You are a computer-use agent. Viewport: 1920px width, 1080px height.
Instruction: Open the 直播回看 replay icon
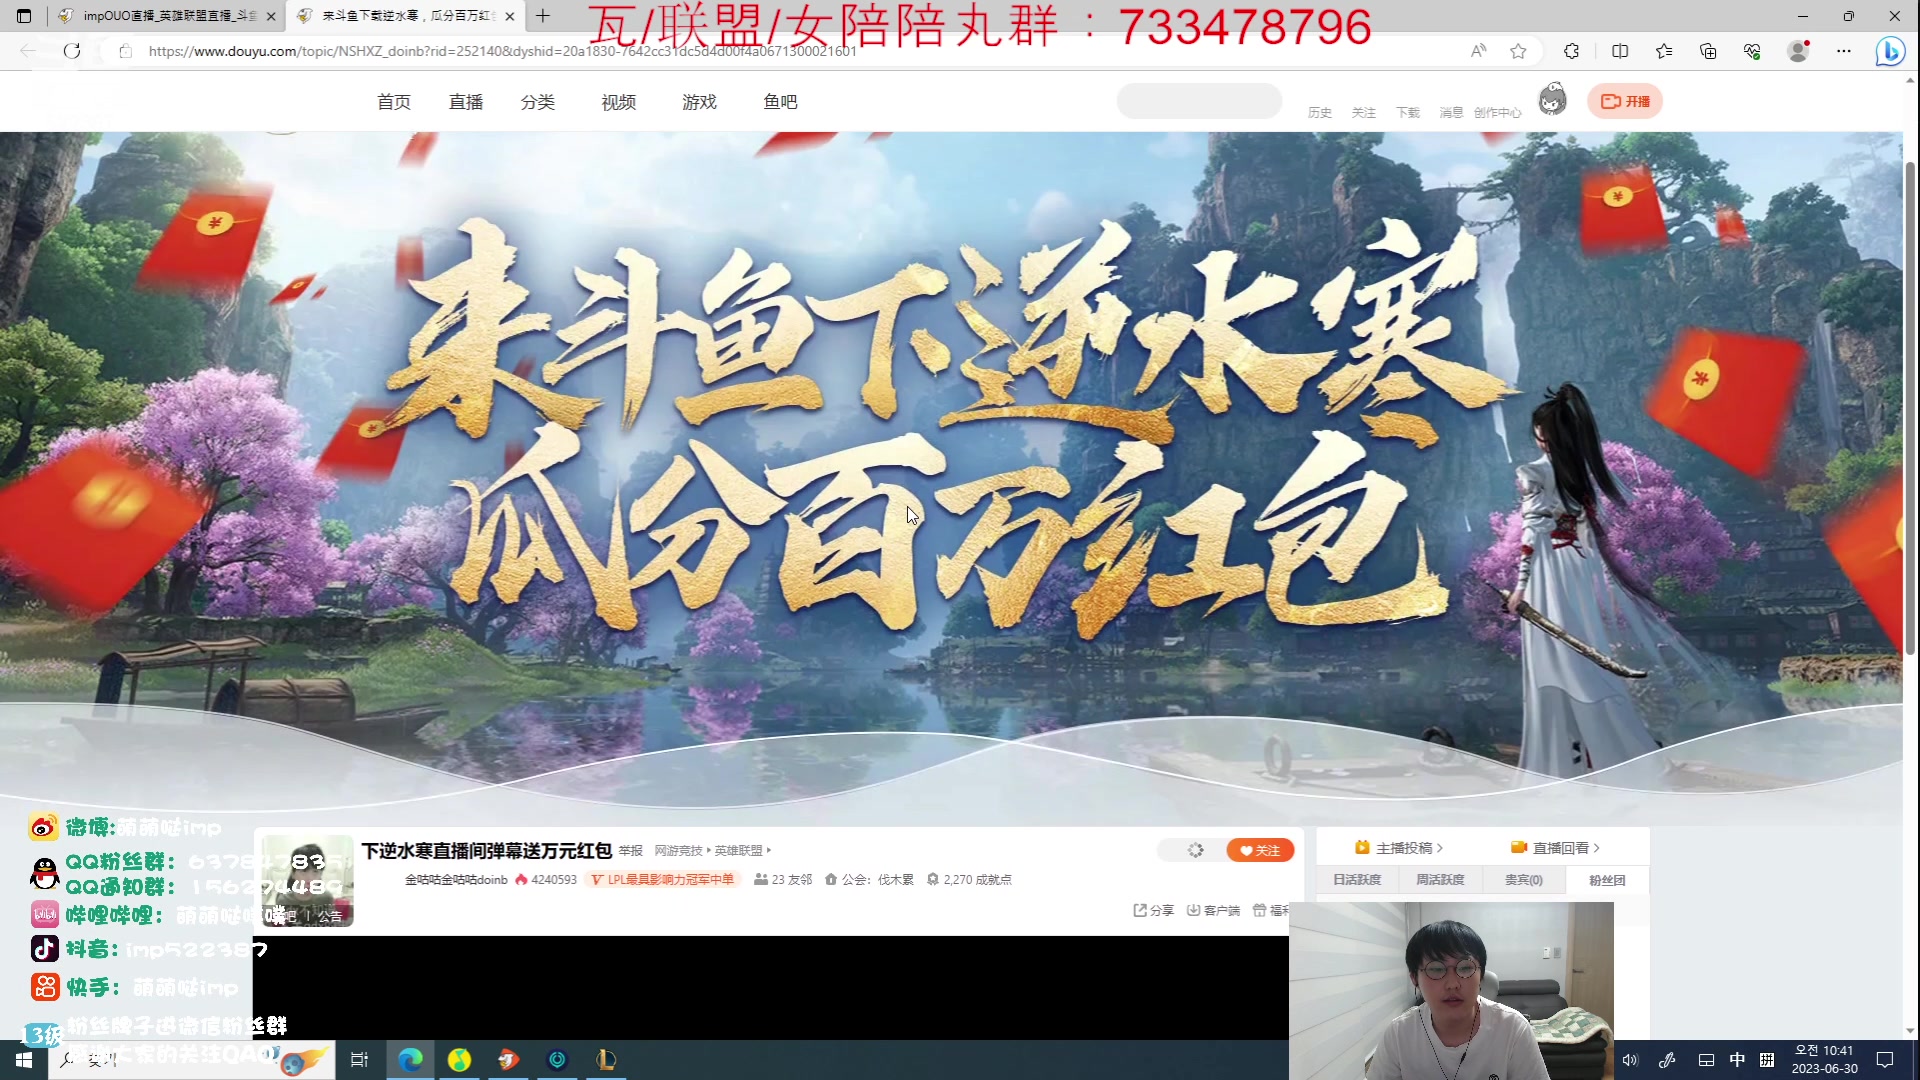point(1518,848)
